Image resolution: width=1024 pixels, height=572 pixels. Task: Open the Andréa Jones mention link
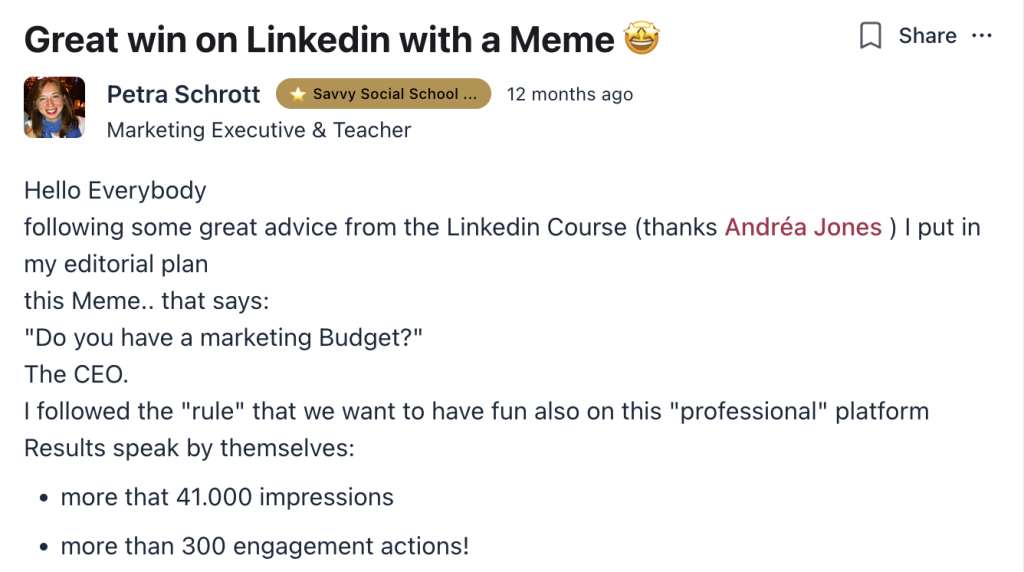point(803,227)
